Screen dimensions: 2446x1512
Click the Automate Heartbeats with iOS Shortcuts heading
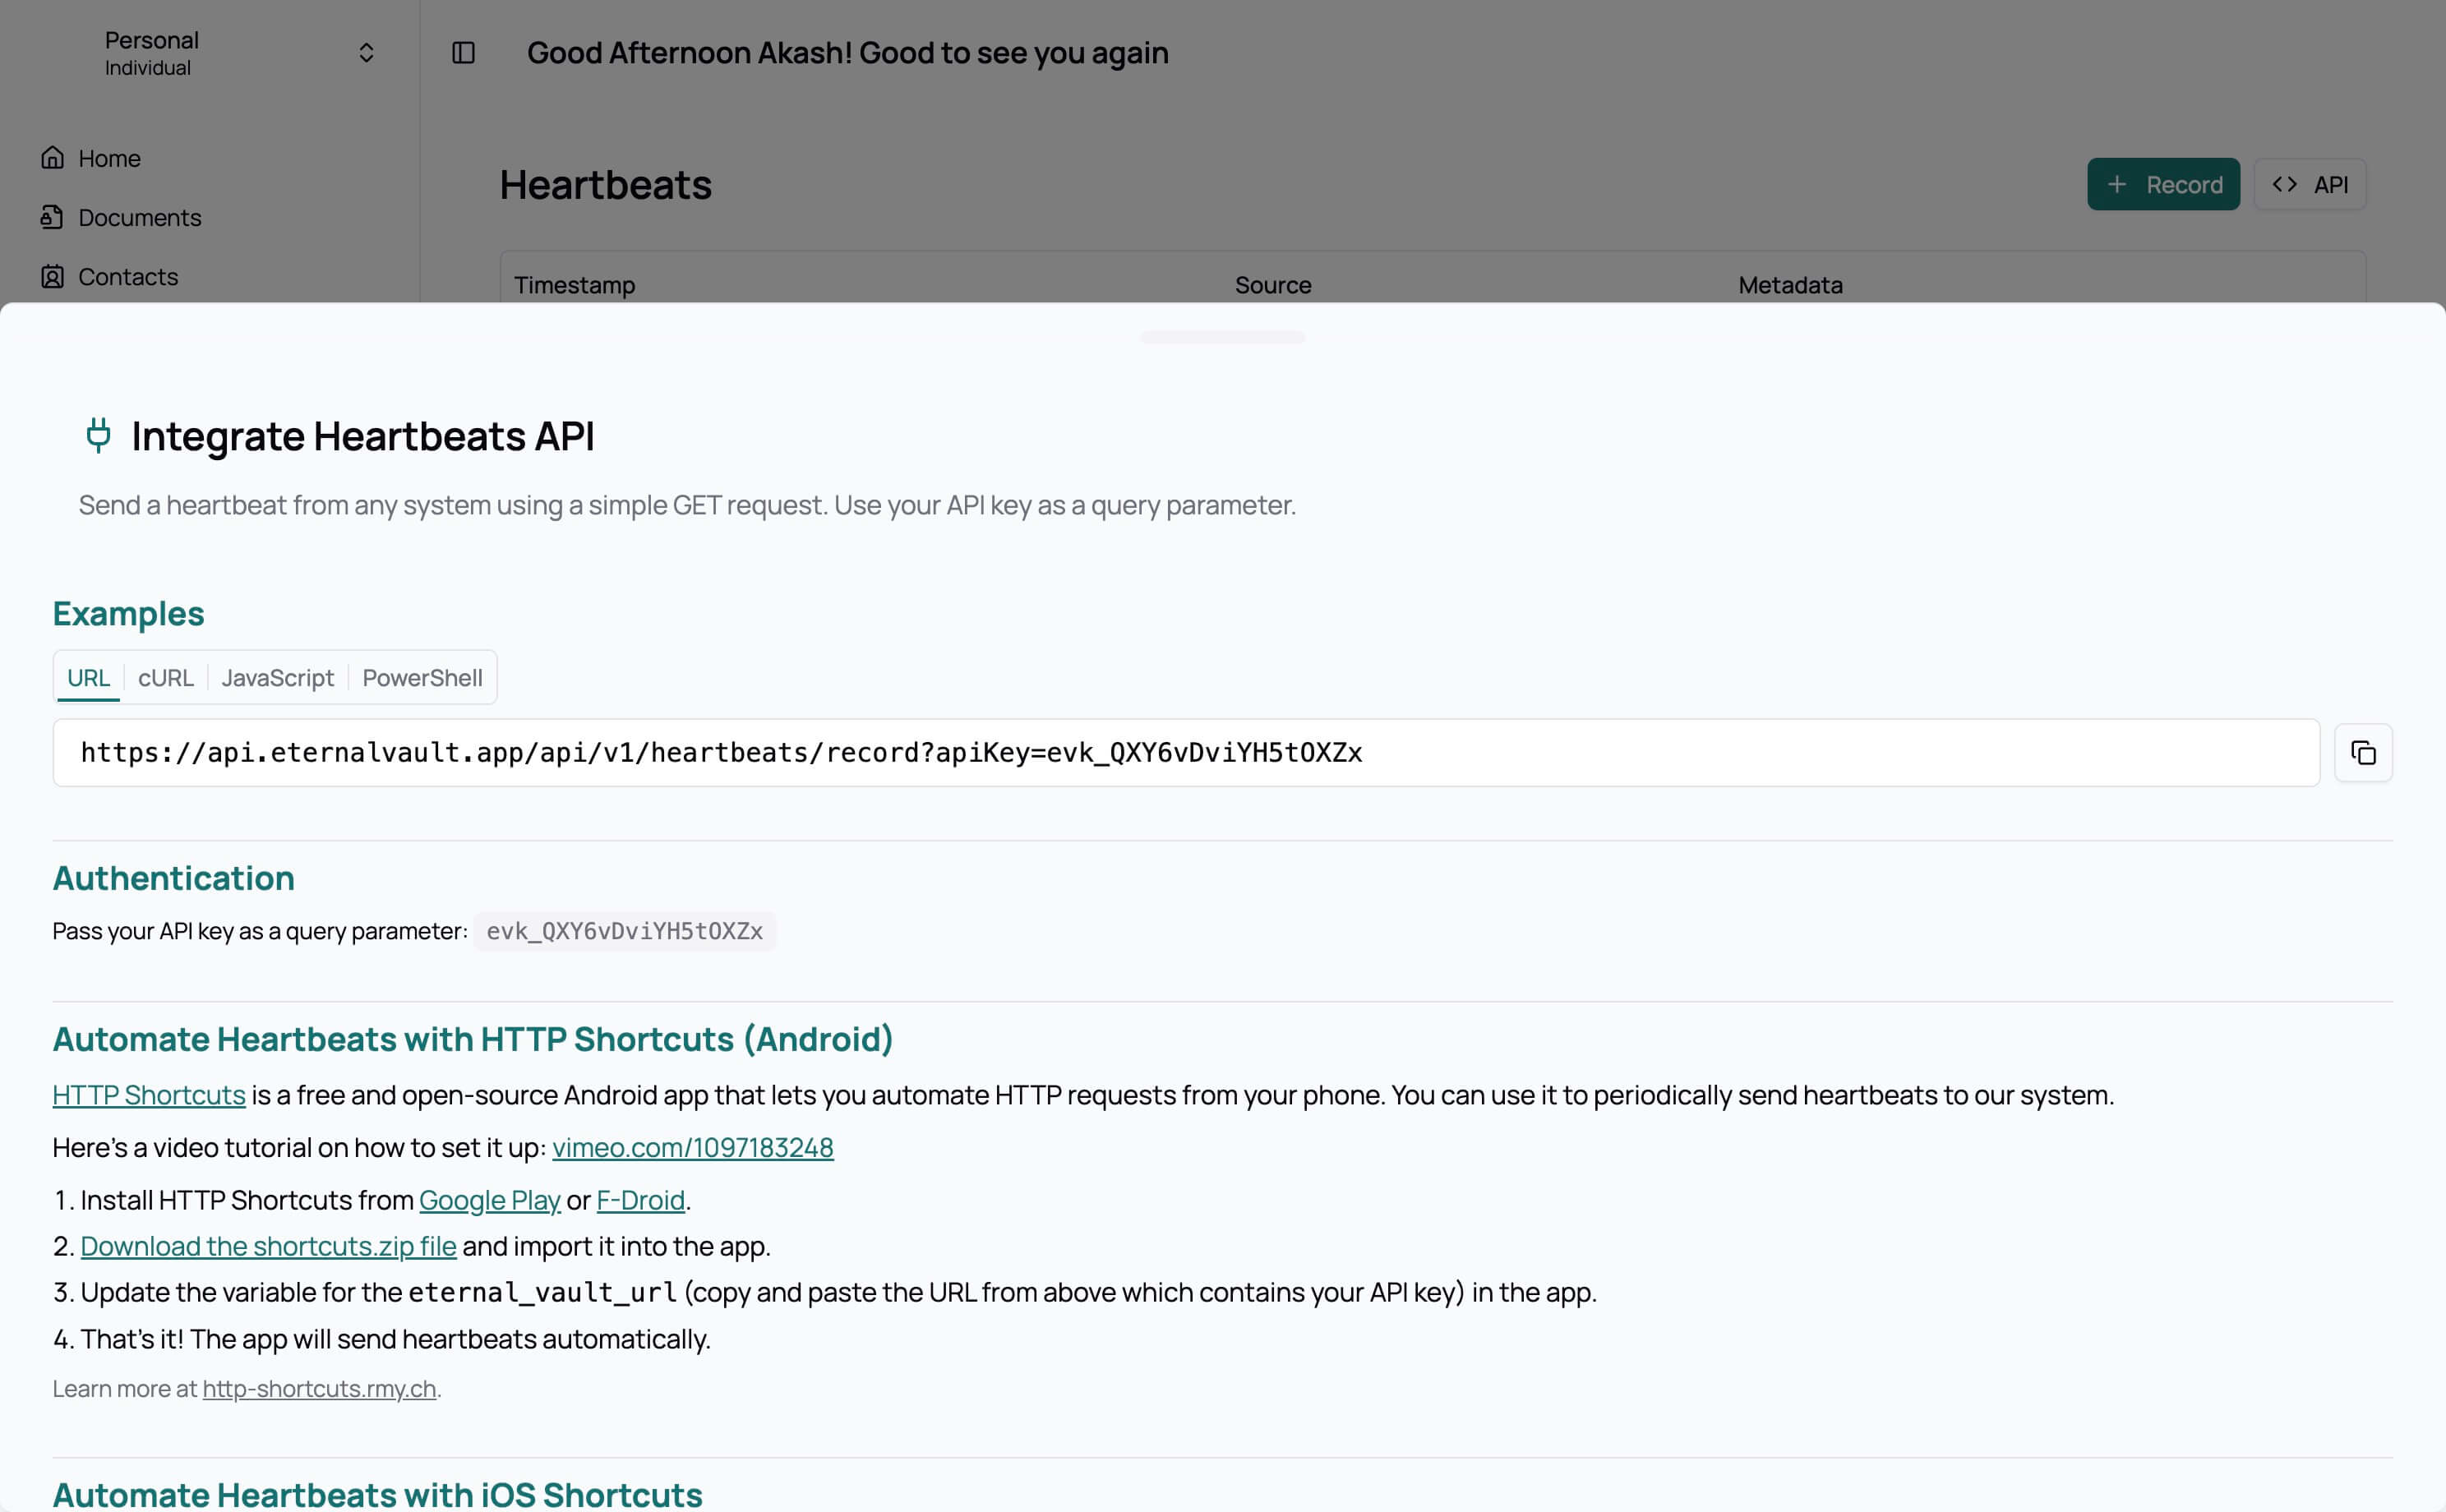click(x=377, y=1494)
